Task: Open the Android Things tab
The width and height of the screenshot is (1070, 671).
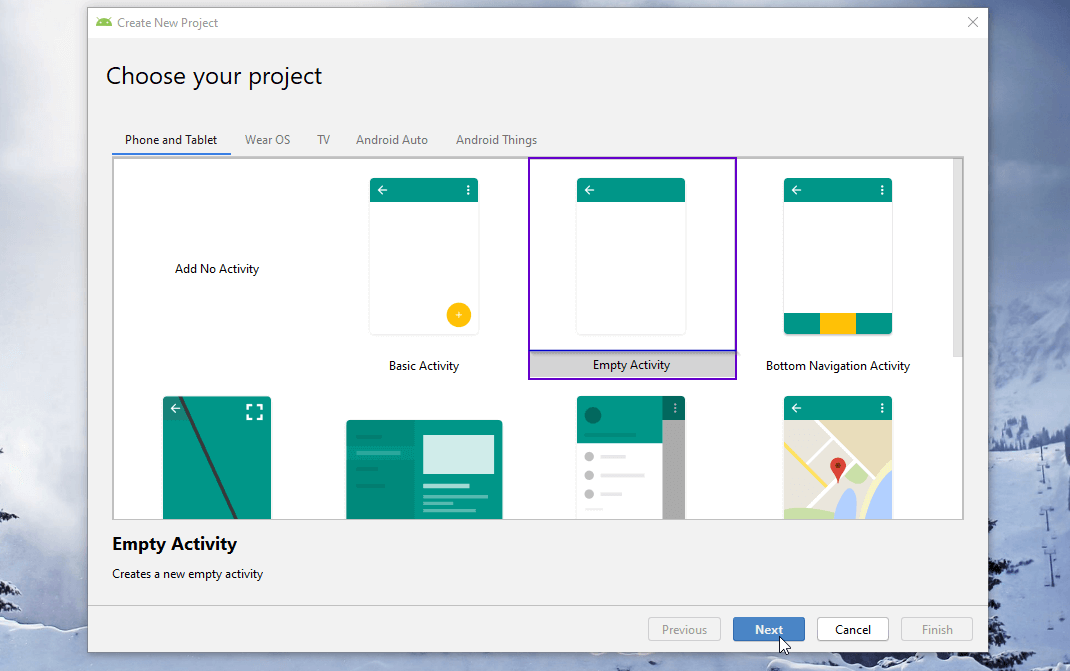Action: [x=496, y=140]
